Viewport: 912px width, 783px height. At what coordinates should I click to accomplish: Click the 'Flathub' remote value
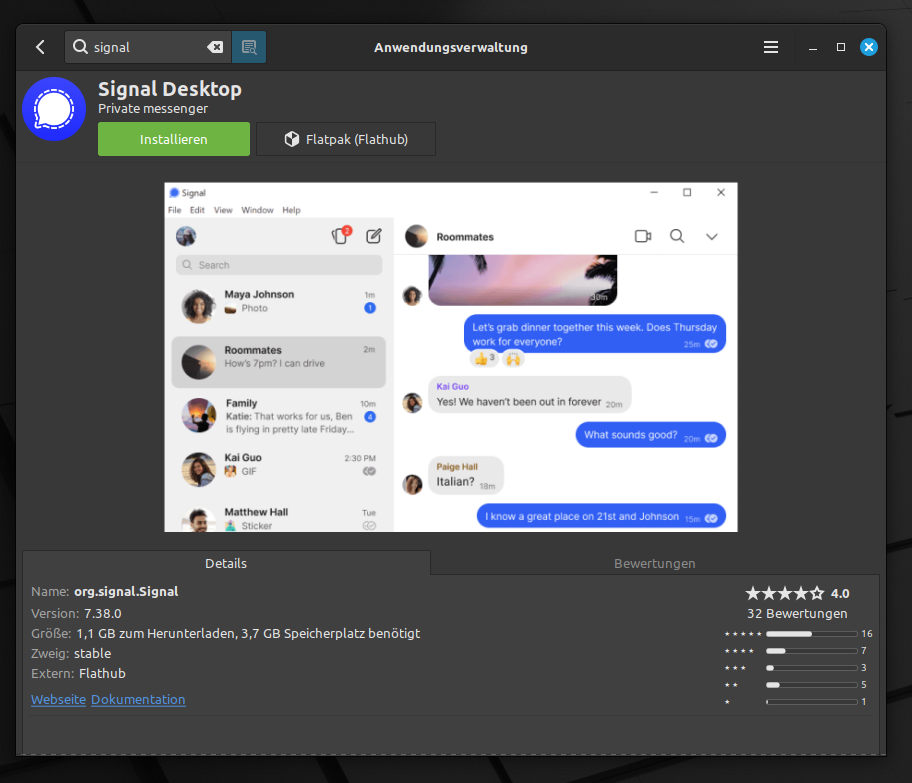(102, 674)
